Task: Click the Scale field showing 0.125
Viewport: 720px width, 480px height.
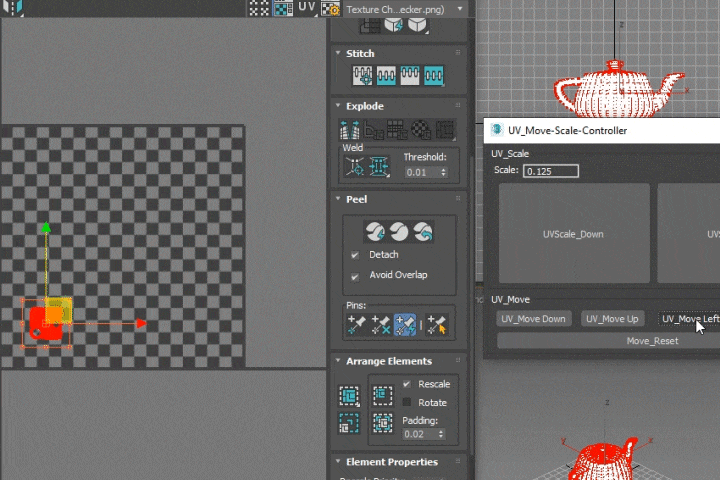Action: click(551, 171)
